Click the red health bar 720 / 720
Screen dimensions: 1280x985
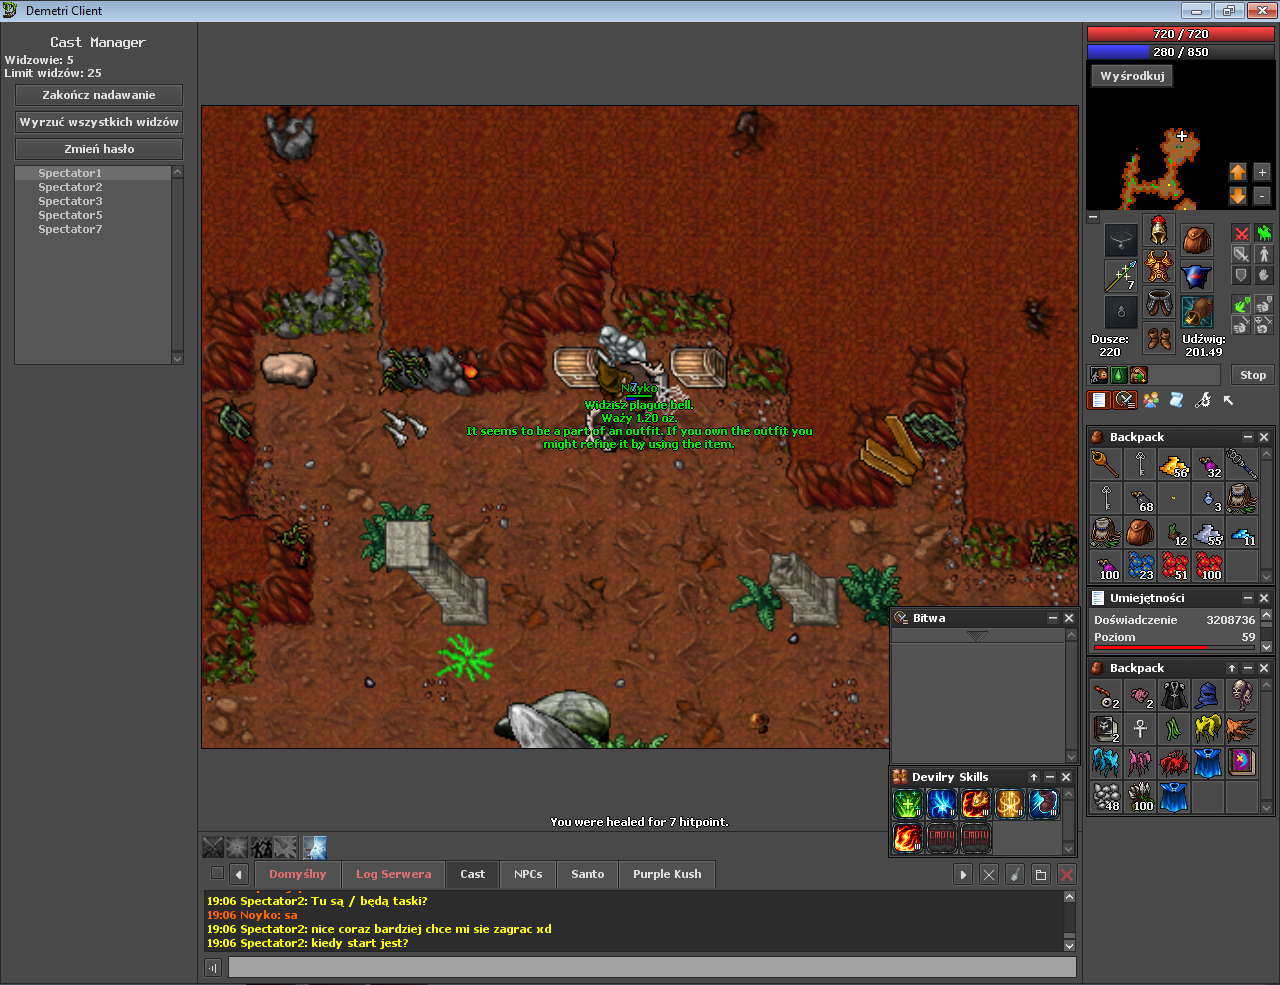coord(1180,34)
